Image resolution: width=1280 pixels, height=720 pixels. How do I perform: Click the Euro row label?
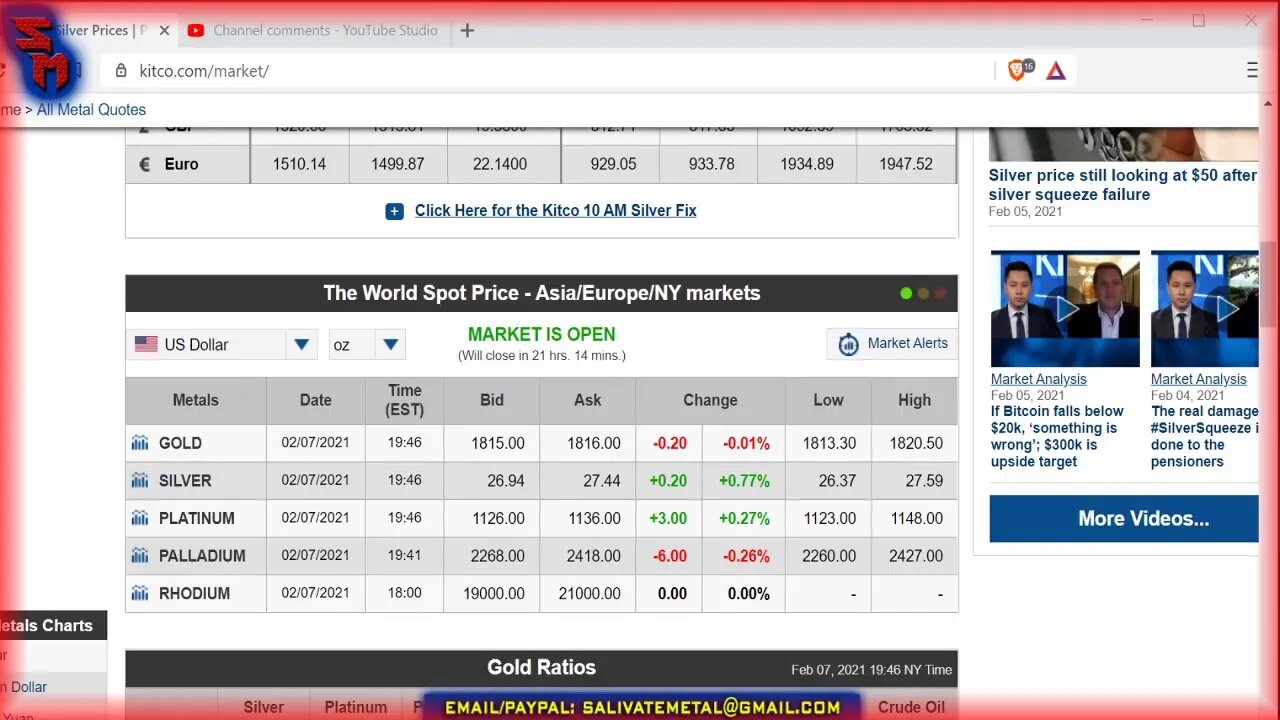(181, 164)
